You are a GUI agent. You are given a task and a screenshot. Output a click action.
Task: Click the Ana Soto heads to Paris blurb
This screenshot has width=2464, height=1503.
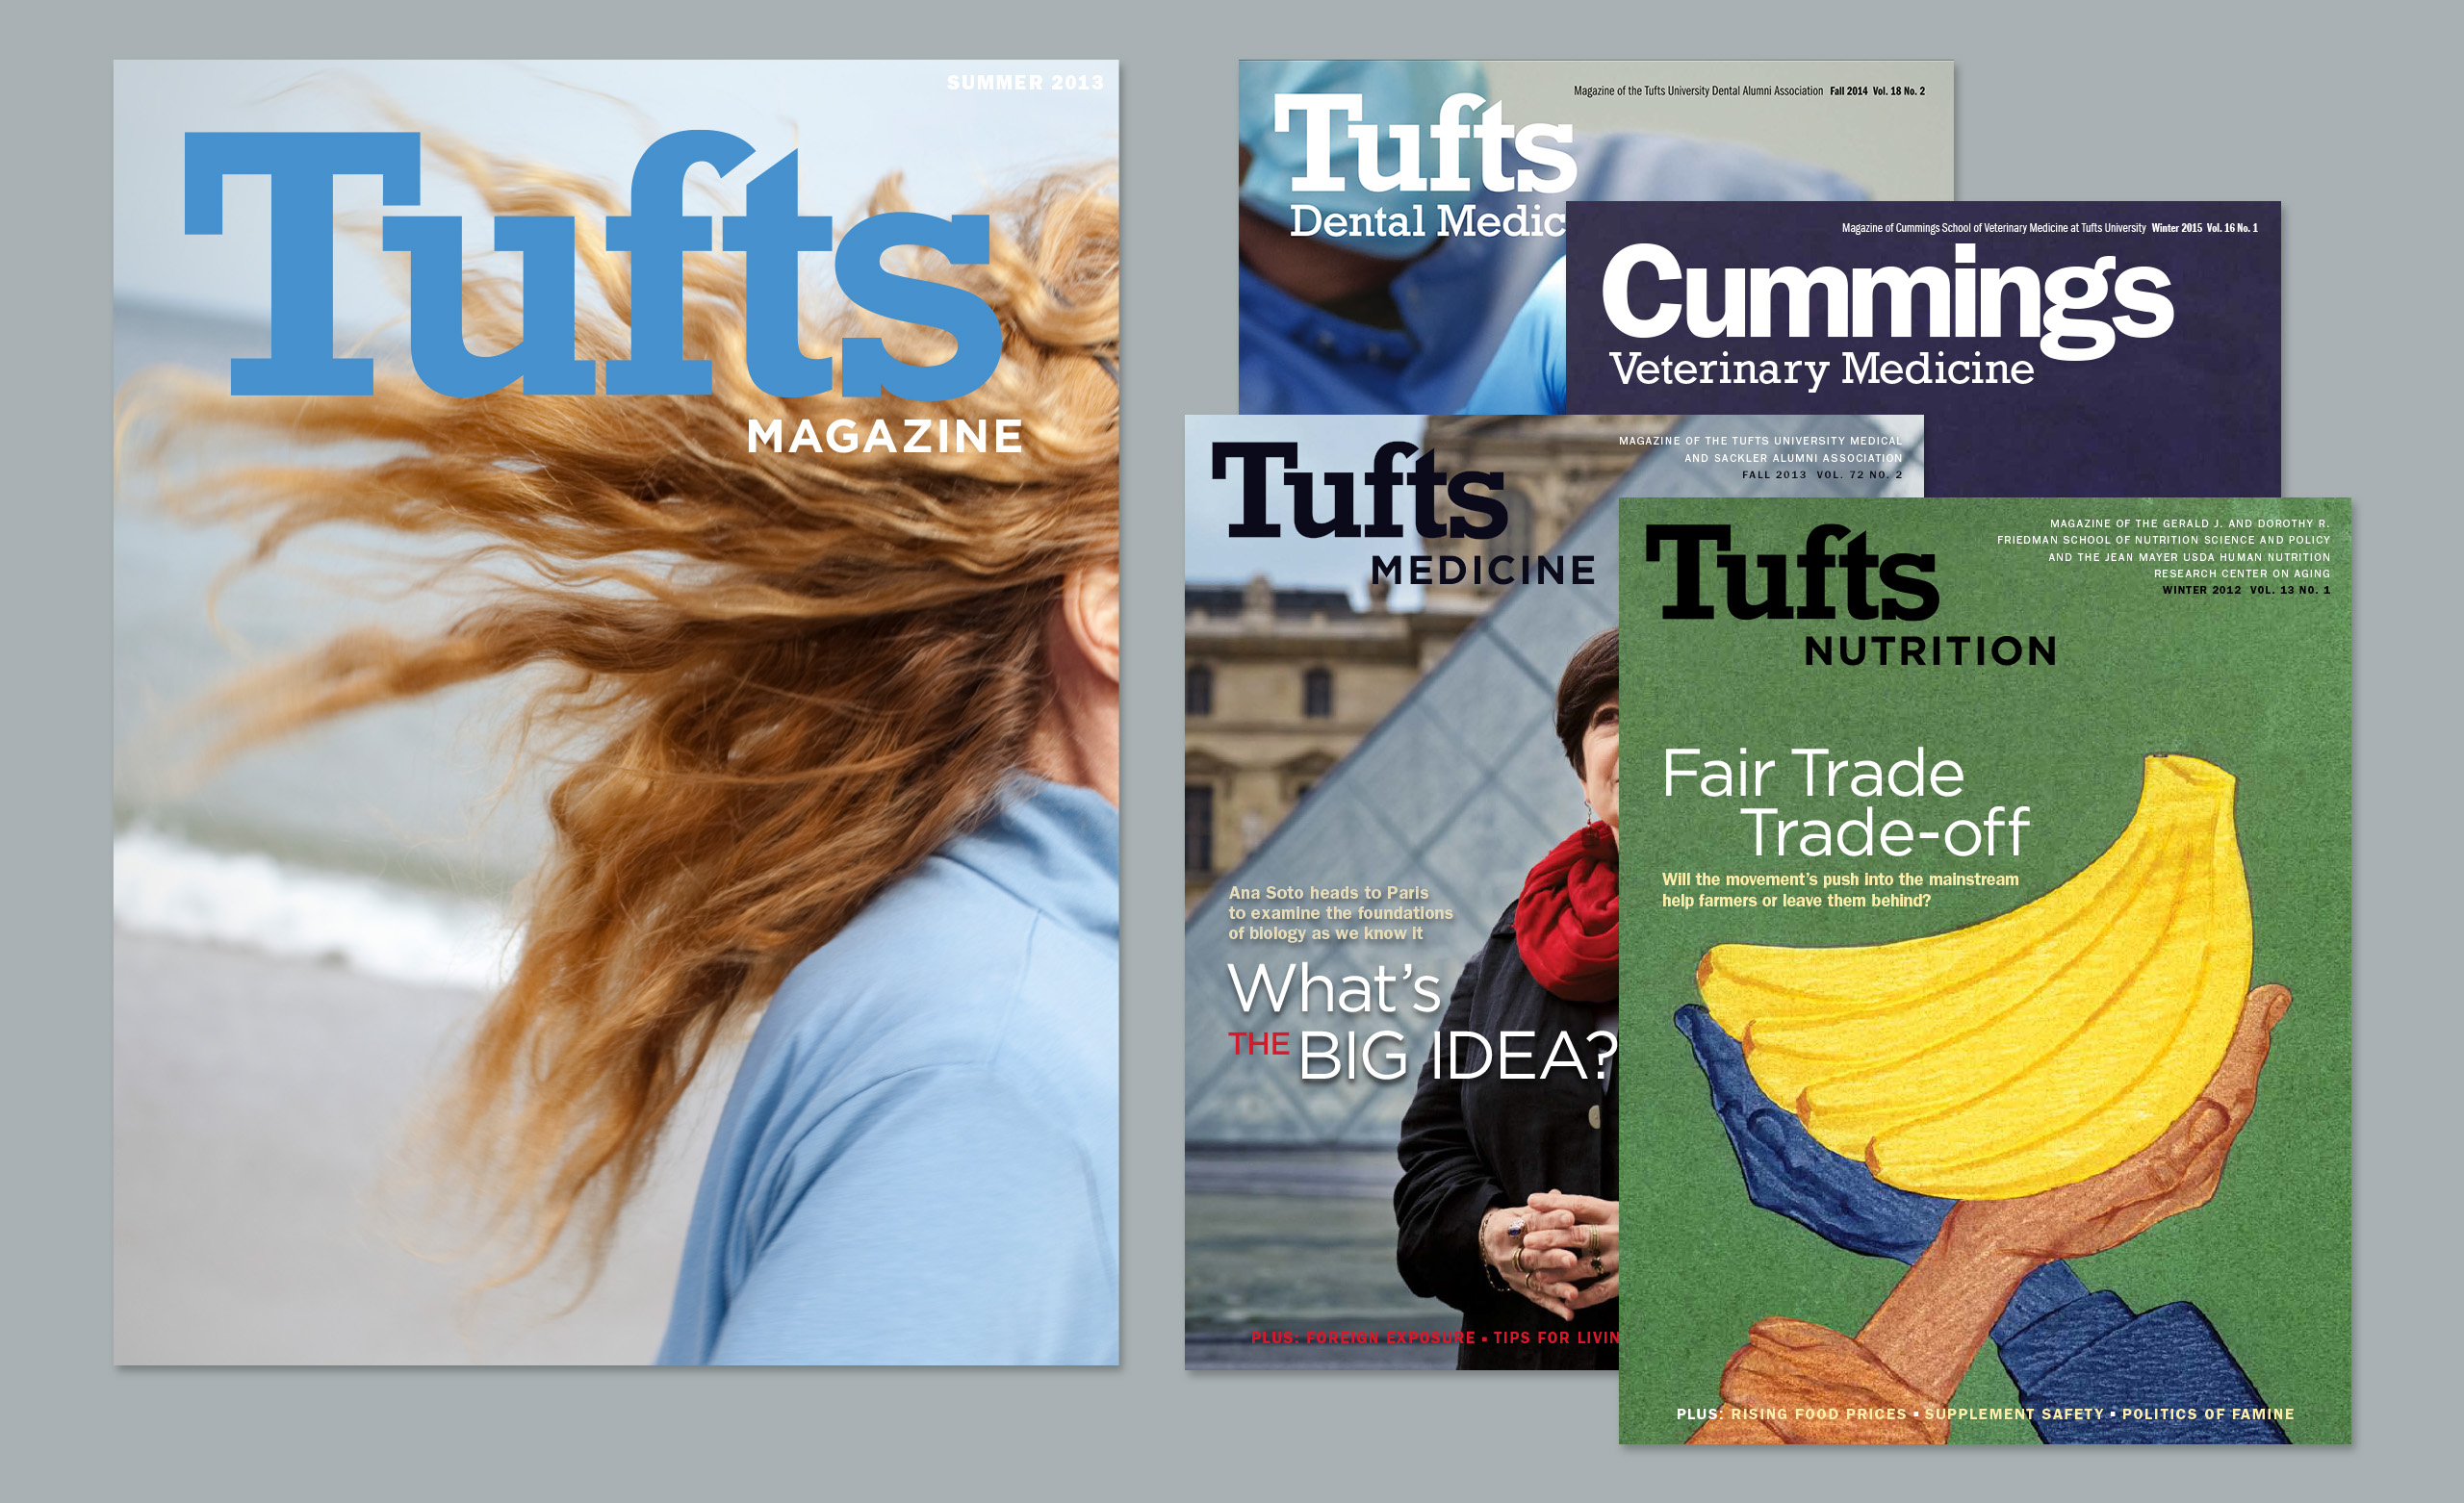(1340, 913)
